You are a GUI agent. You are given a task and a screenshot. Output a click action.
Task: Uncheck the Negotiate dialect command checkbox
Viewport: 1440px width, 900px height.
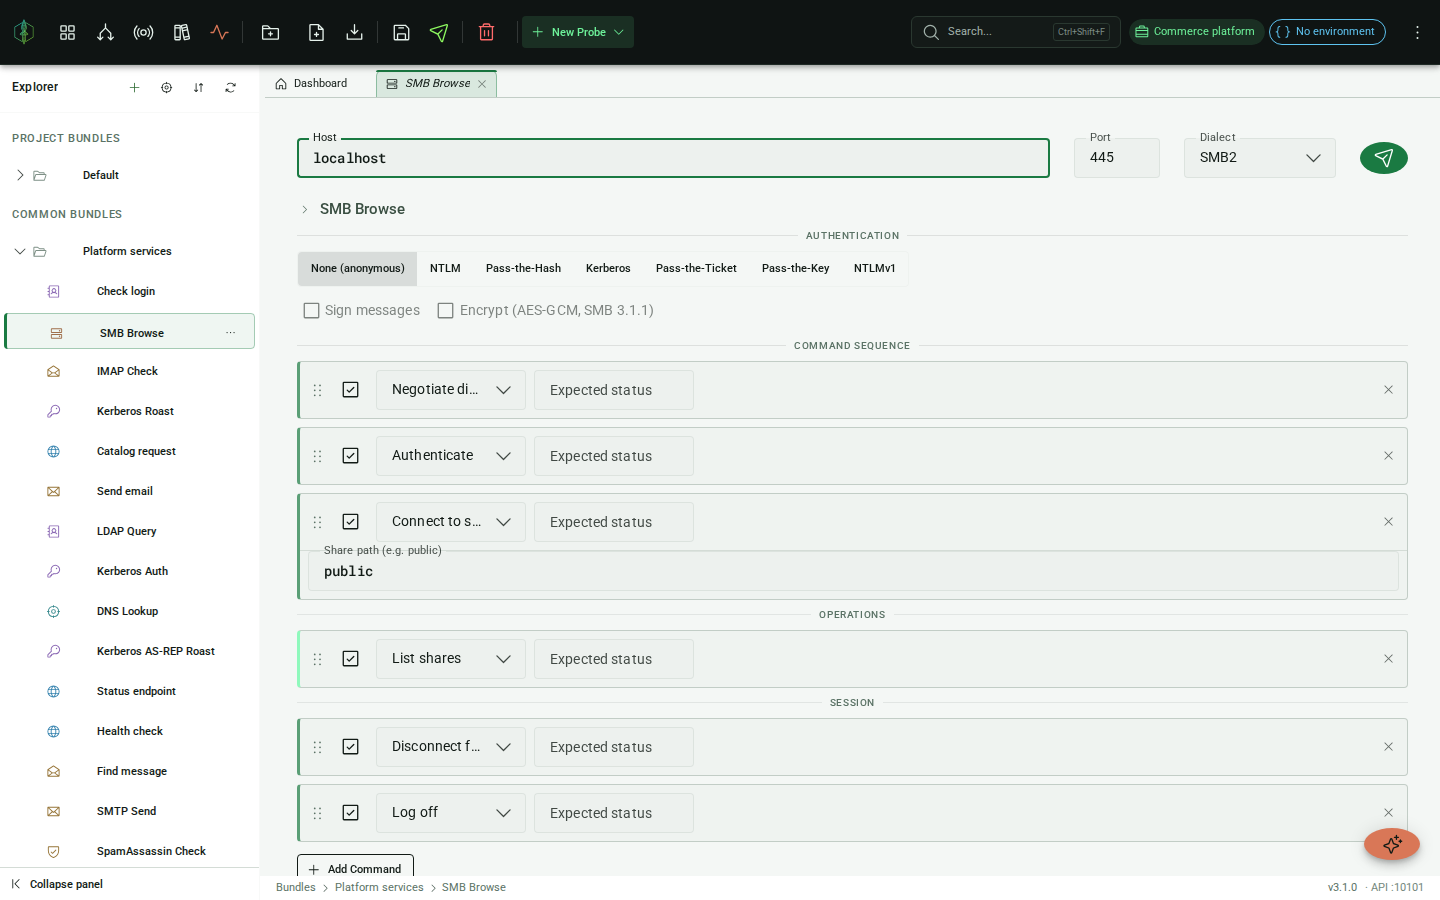click(351, 390)
